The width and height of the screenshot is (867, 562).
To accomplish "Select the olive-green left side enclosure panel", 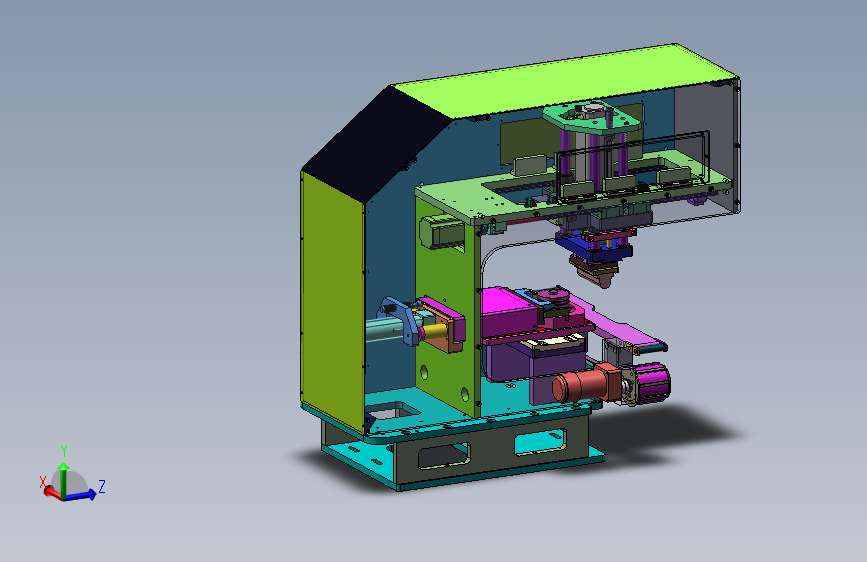I will tap(332, 301).
